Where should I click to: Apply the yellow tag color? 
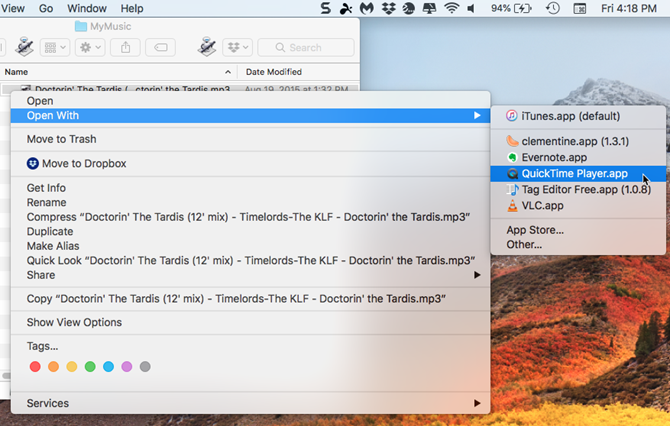coord(72,366)
